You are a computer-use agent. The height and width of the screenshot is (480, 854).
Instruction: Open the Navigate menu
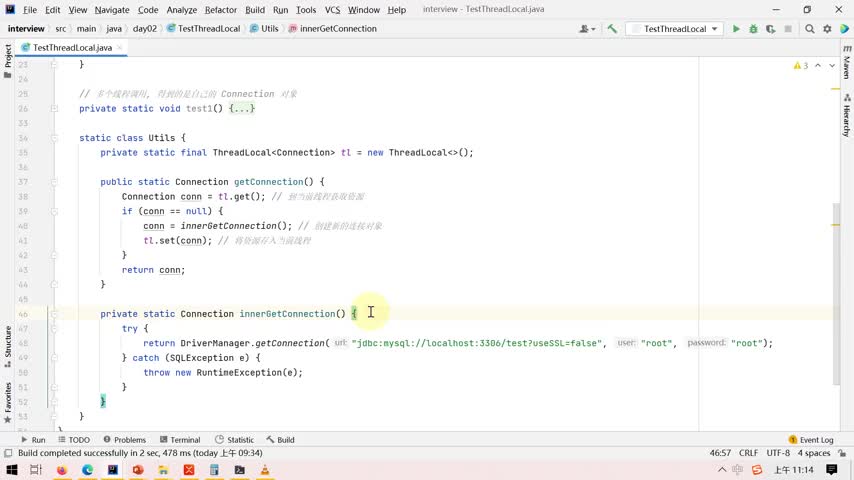point(112,10)
